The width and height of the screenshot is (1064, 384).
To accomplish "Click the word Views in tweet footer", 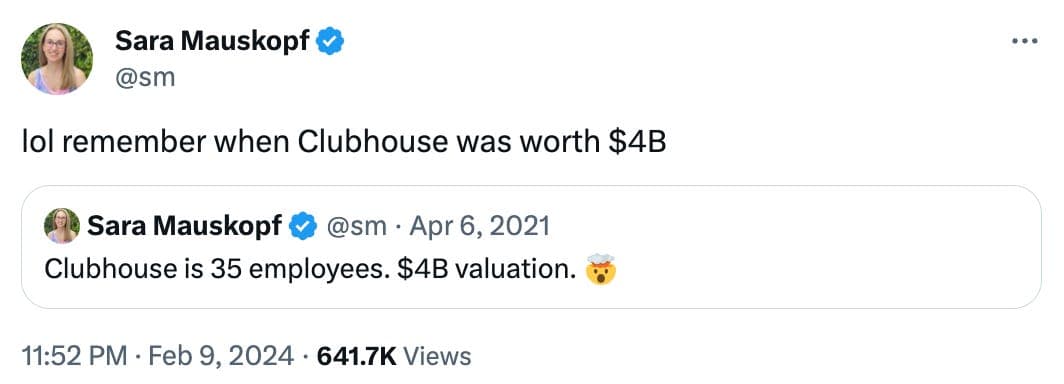I will [x=437, y=356].
